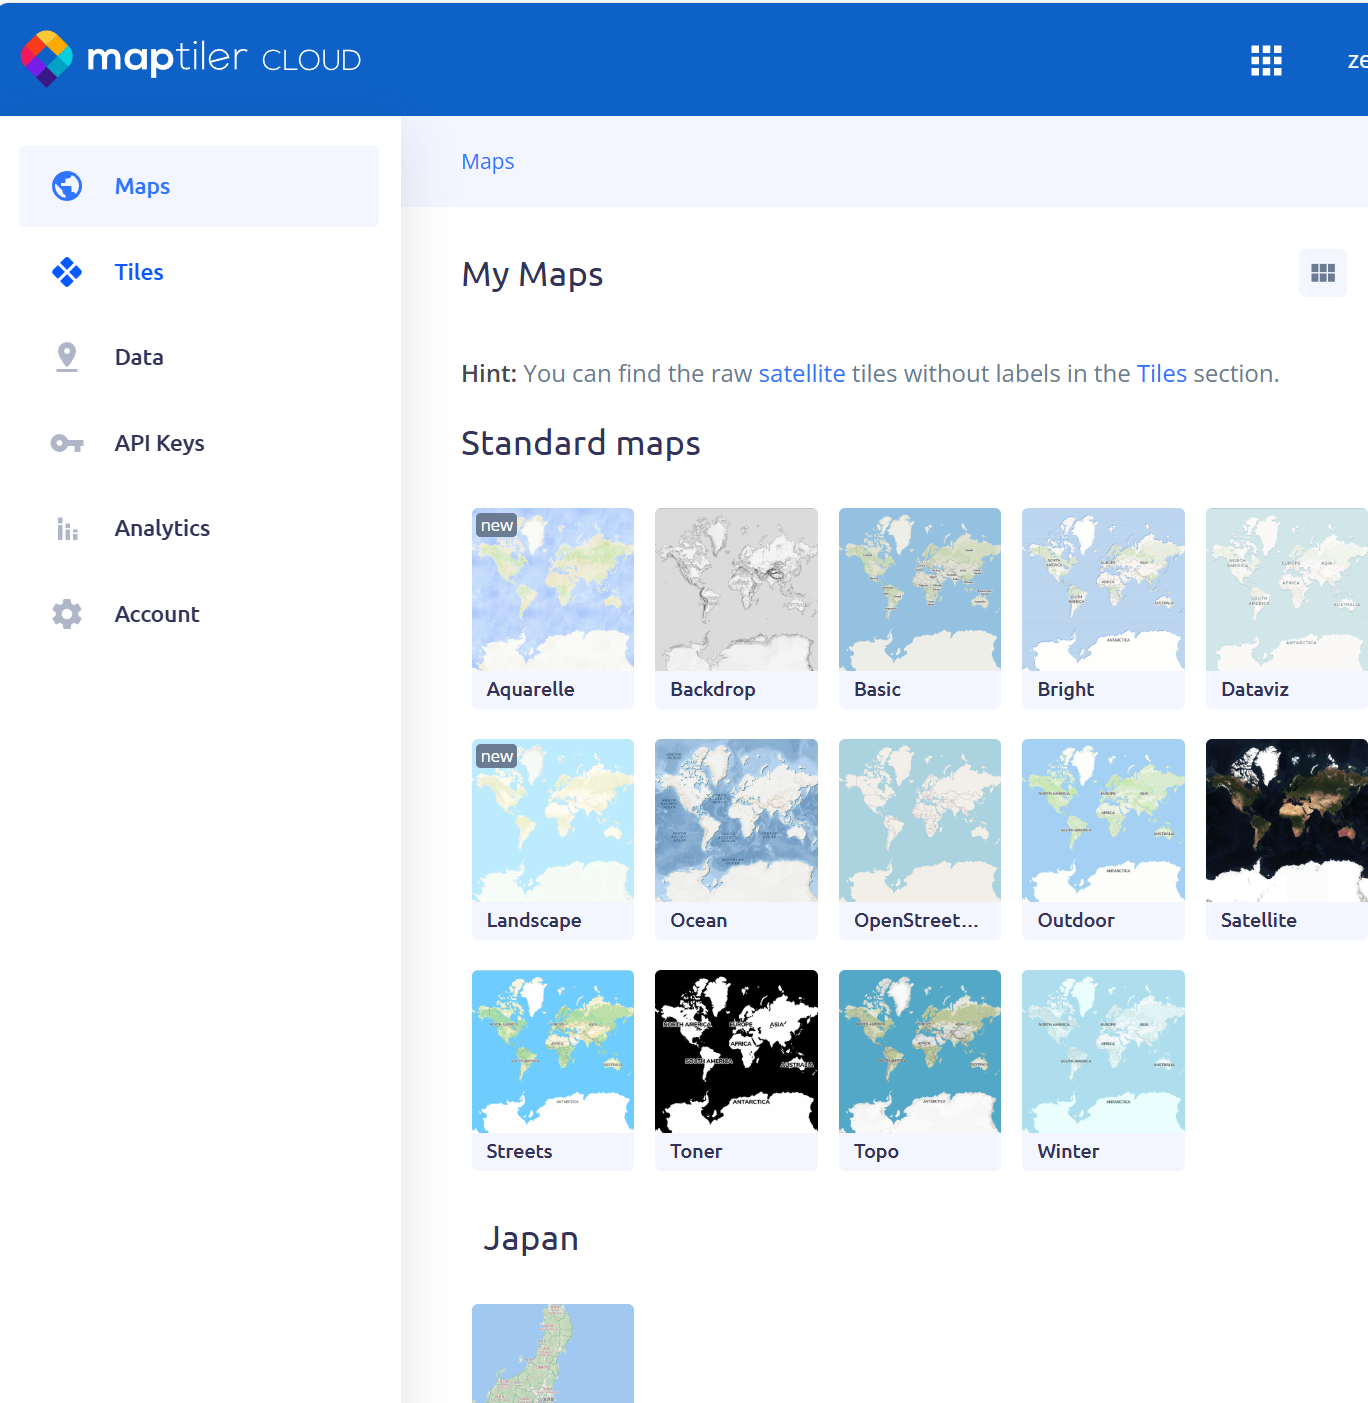
Task: Open the Aquarelle map thumbnail
Action: coord(552,590)
